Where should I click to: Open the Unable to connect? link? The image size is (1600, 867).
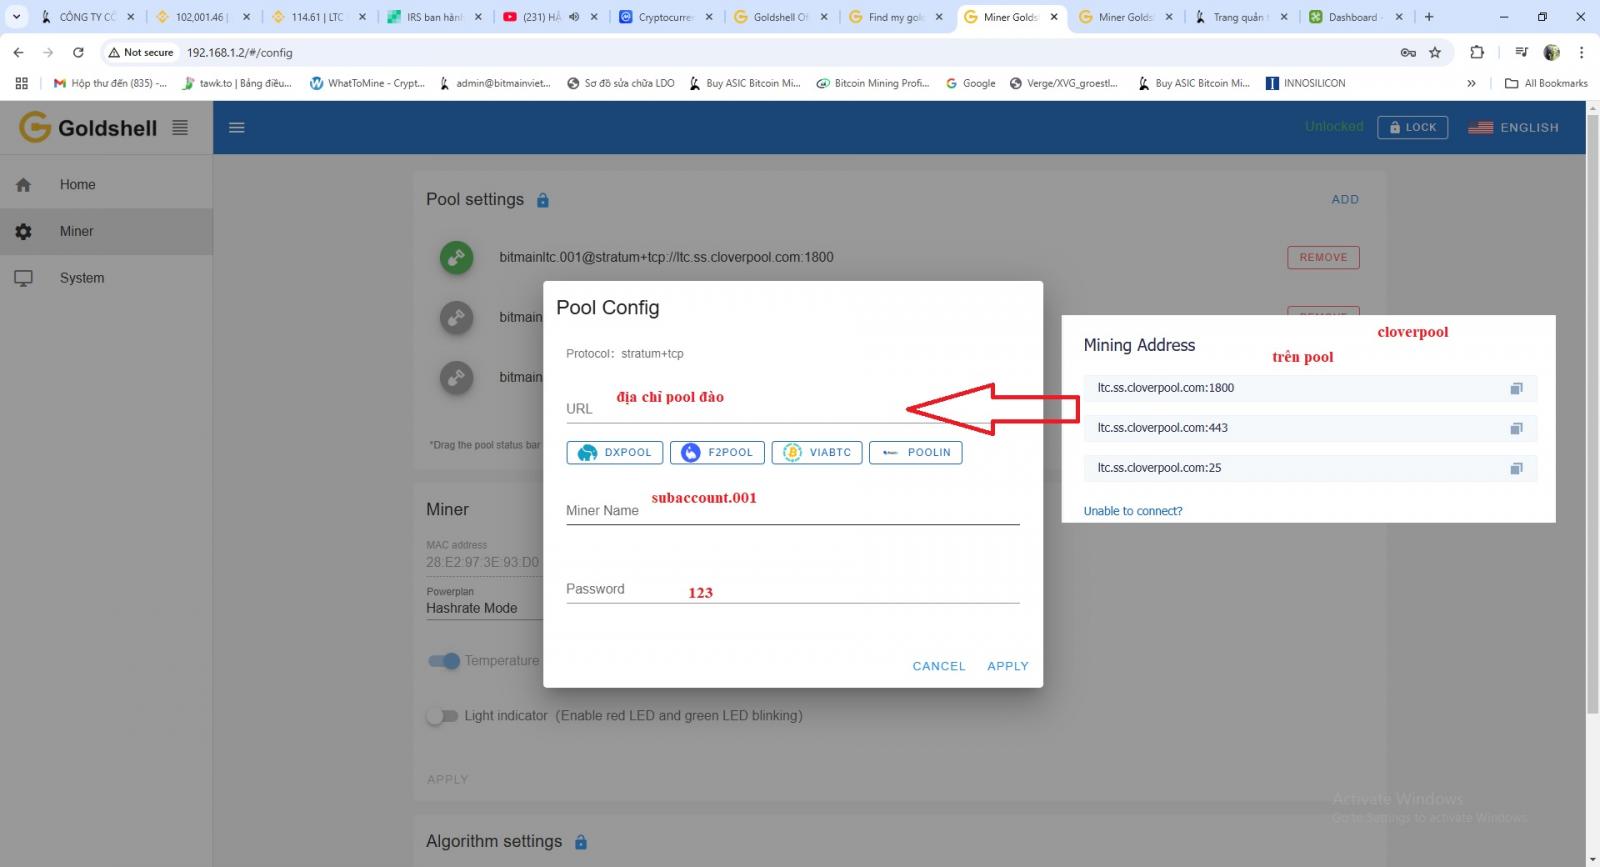click(x=1132, y=511)
